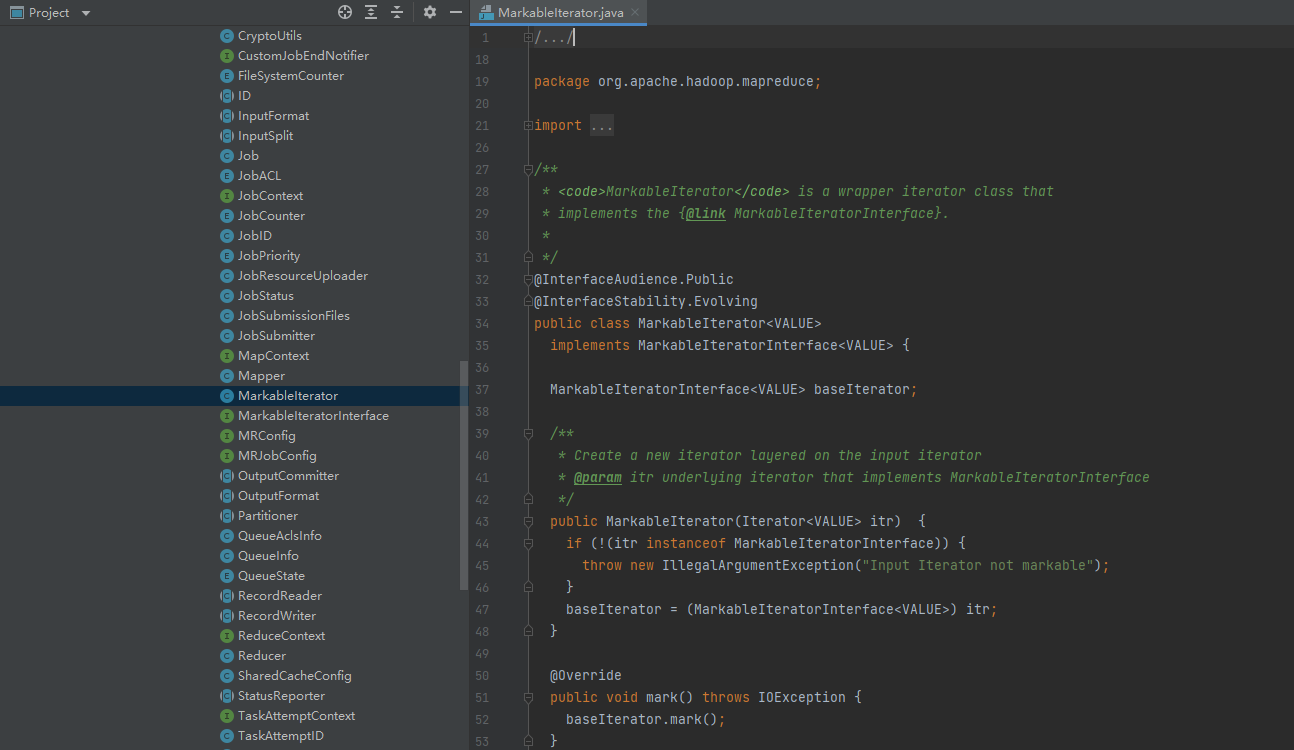Click the Expand All icon in Project toolbar
The width and height of the screenshot is (1294, 750).
click(x=371, y=12)
